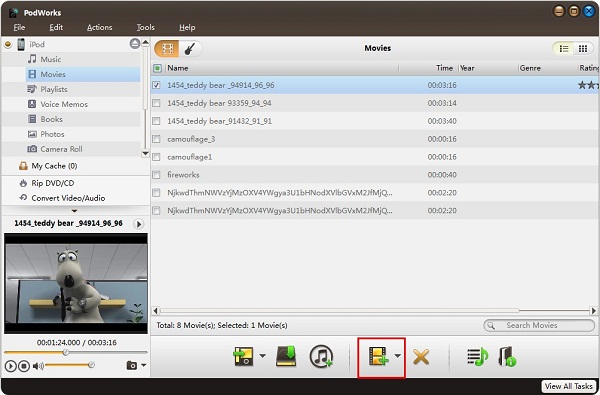Check the 1454_teddy bear 93359_94_94 checkbox
This screenshot has width=600, height=395.
156,103
